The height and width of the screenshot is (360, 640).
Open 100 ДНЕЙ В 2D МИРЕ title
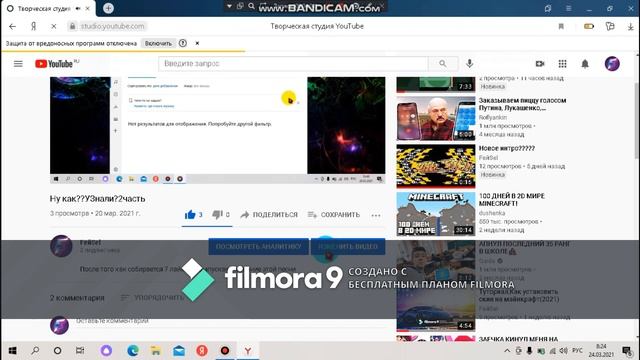pos(512,200)
